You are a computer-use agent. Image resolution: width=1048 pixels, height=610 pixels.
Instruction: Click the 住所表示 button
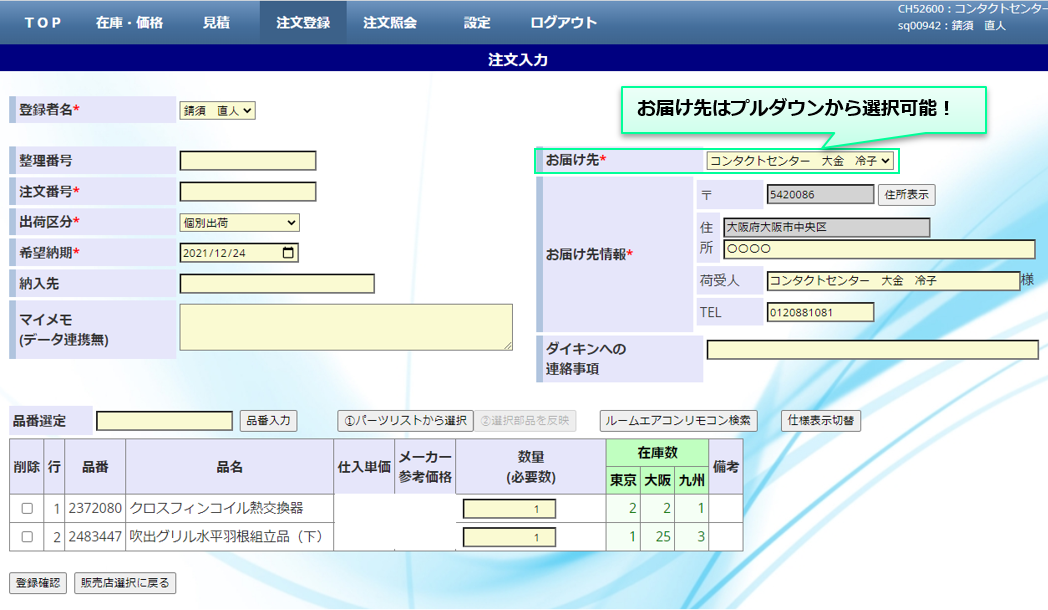pos(907,195)
